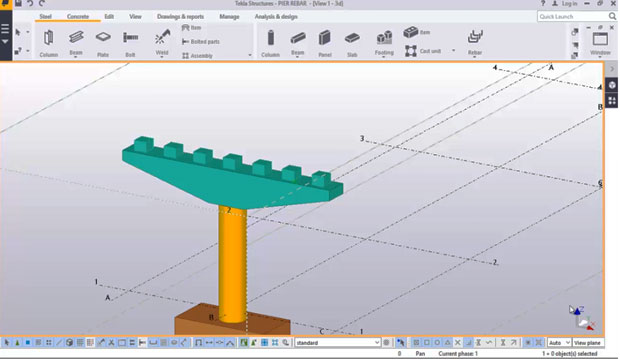Expand the steel Beam dropdown arrow
620x360 pixels.
click(76, 57)
